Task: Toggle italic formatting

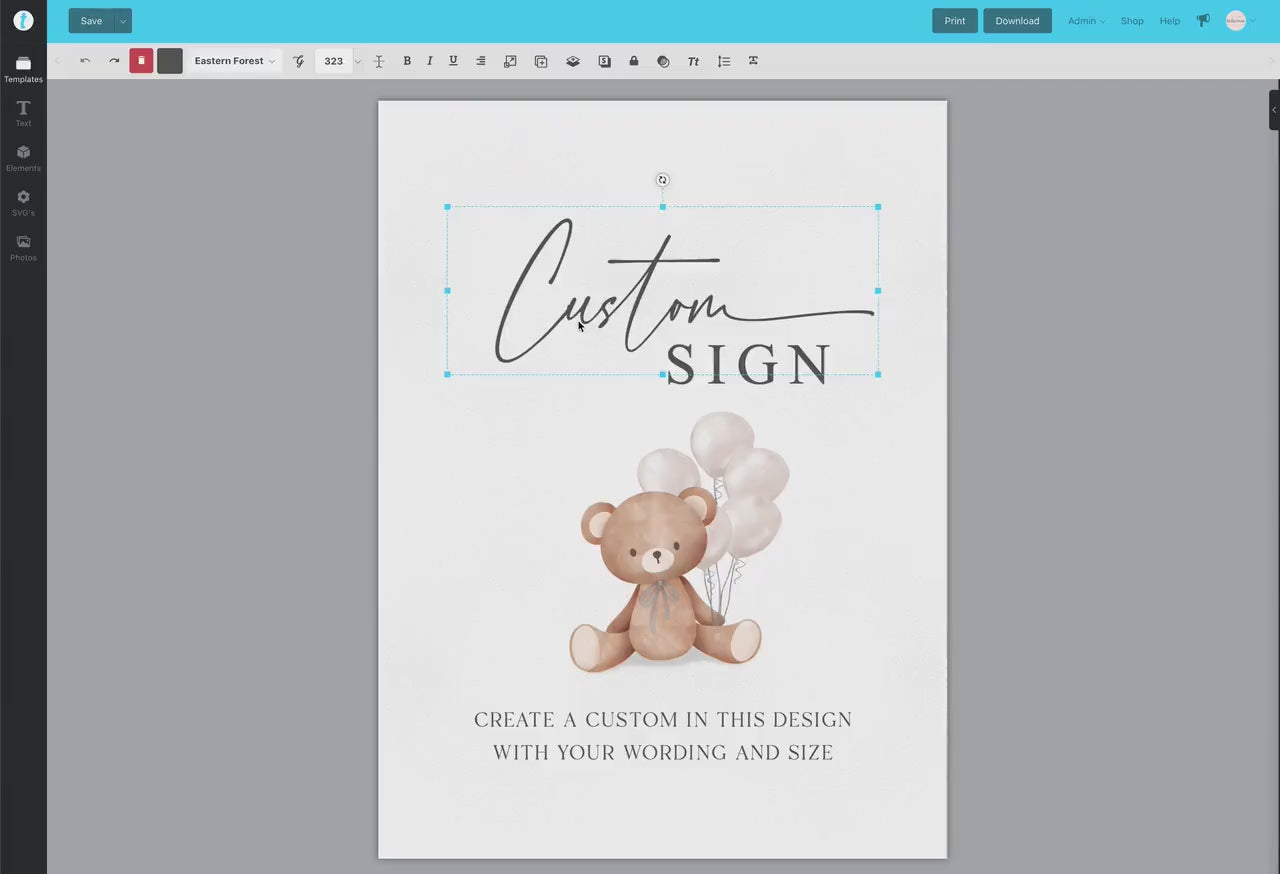Action: (x=430, y=61)
